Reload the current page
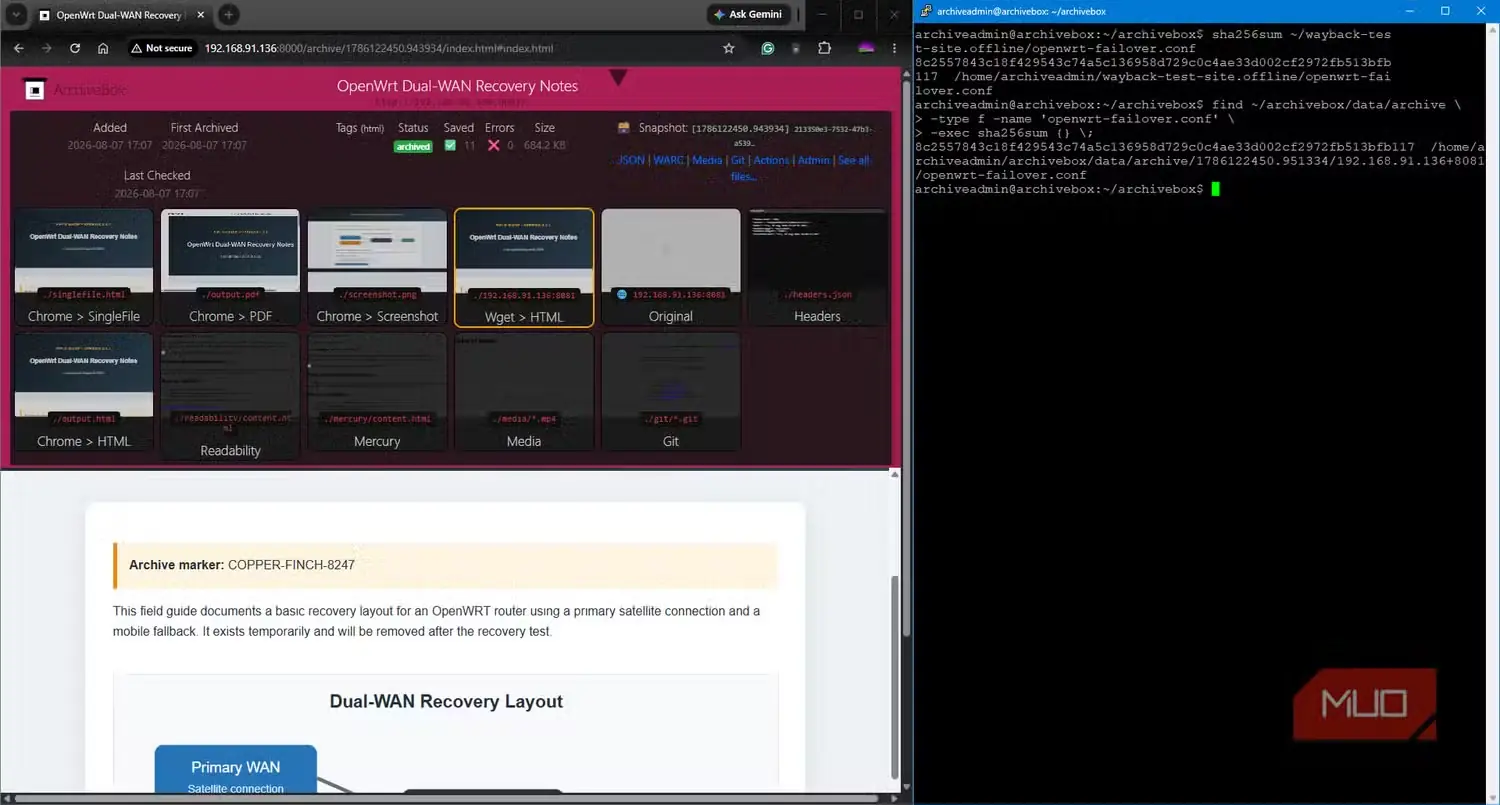 [x=75, y=48]
